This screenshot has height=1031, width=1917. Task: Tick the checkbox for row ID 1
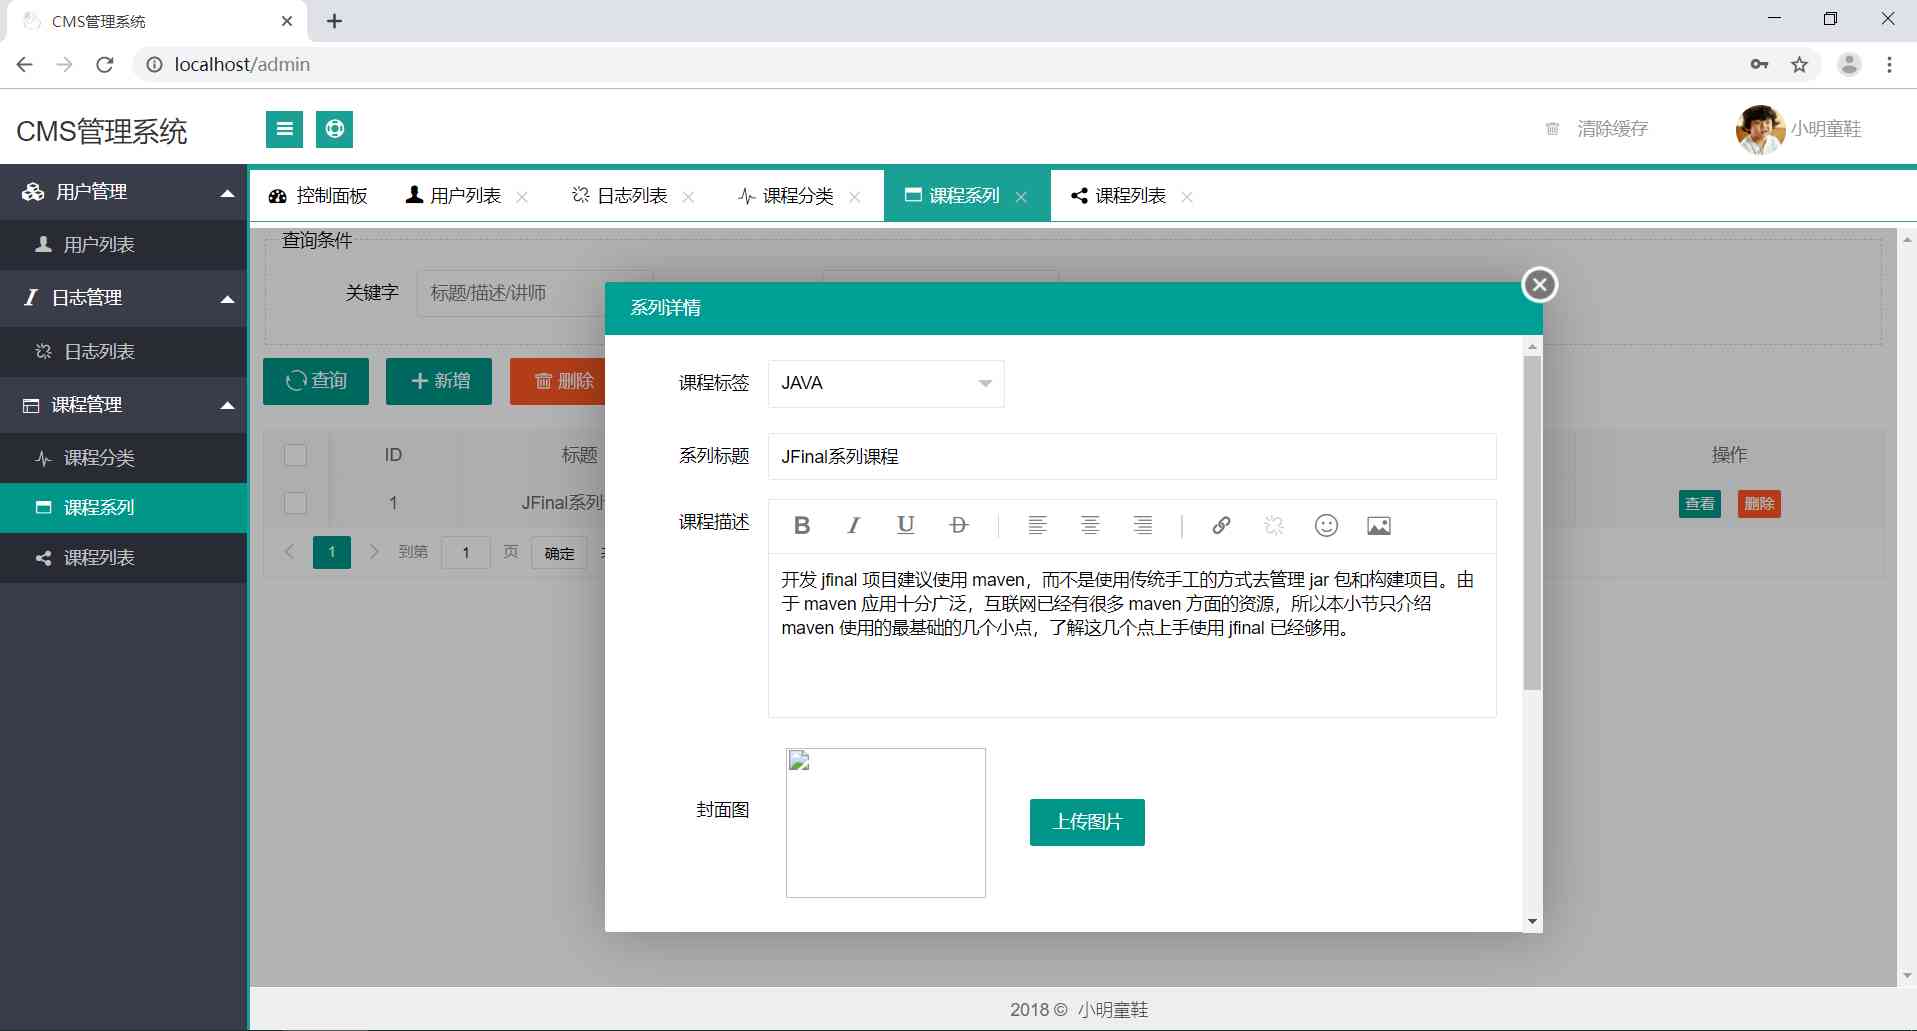(x=295, y=503)
